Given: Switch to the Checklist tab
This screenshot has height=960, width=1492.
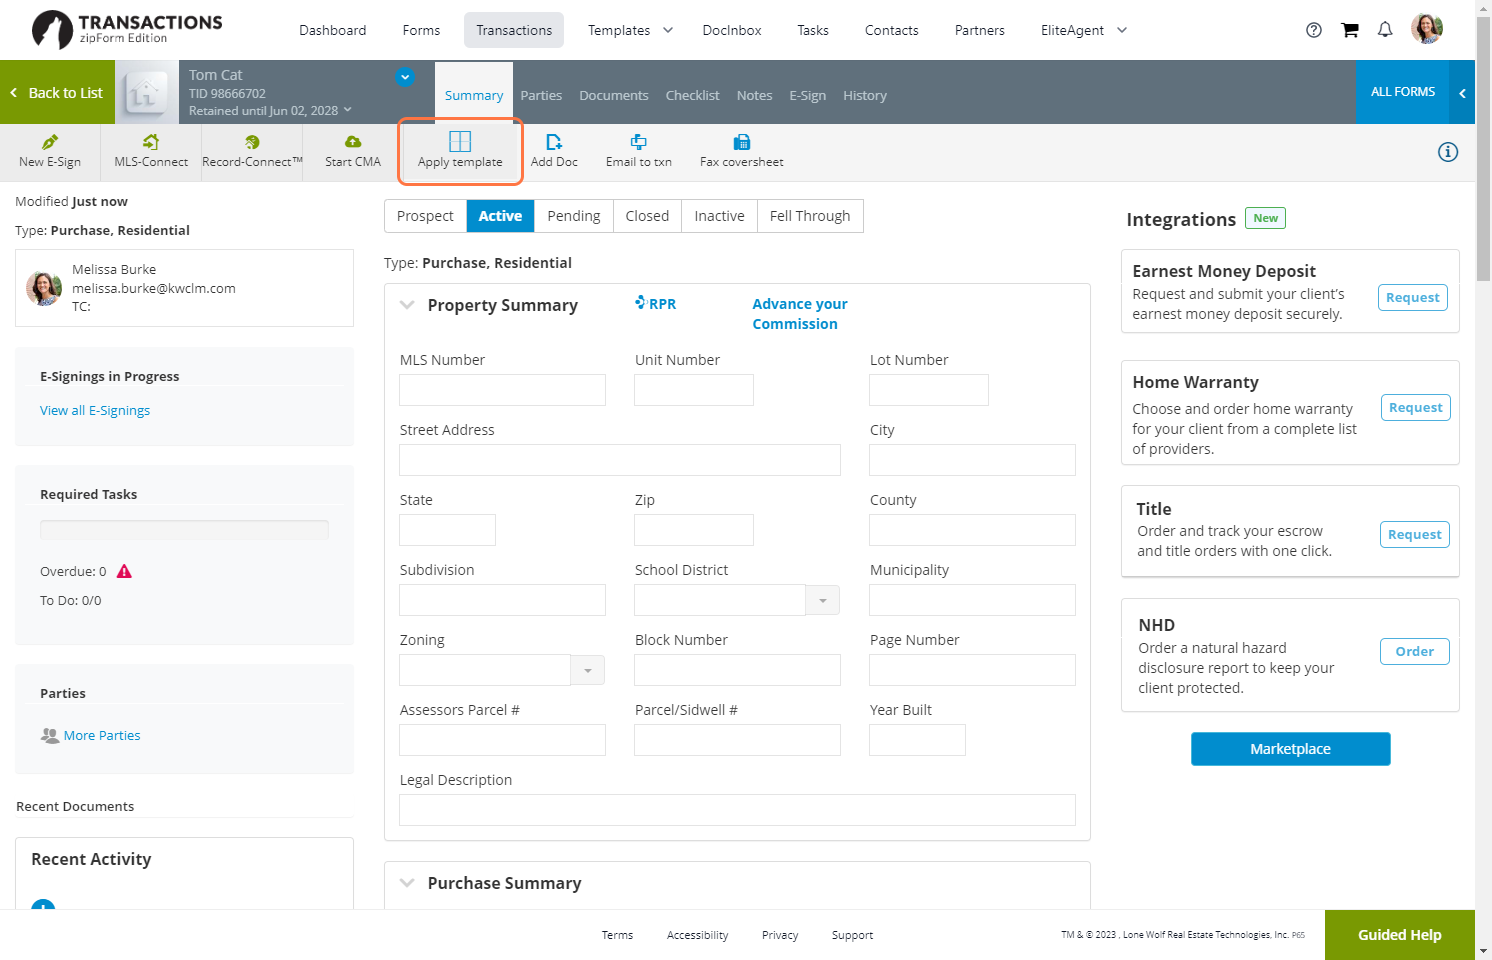Looking at the screenshot, I should (x=693, y=96).
